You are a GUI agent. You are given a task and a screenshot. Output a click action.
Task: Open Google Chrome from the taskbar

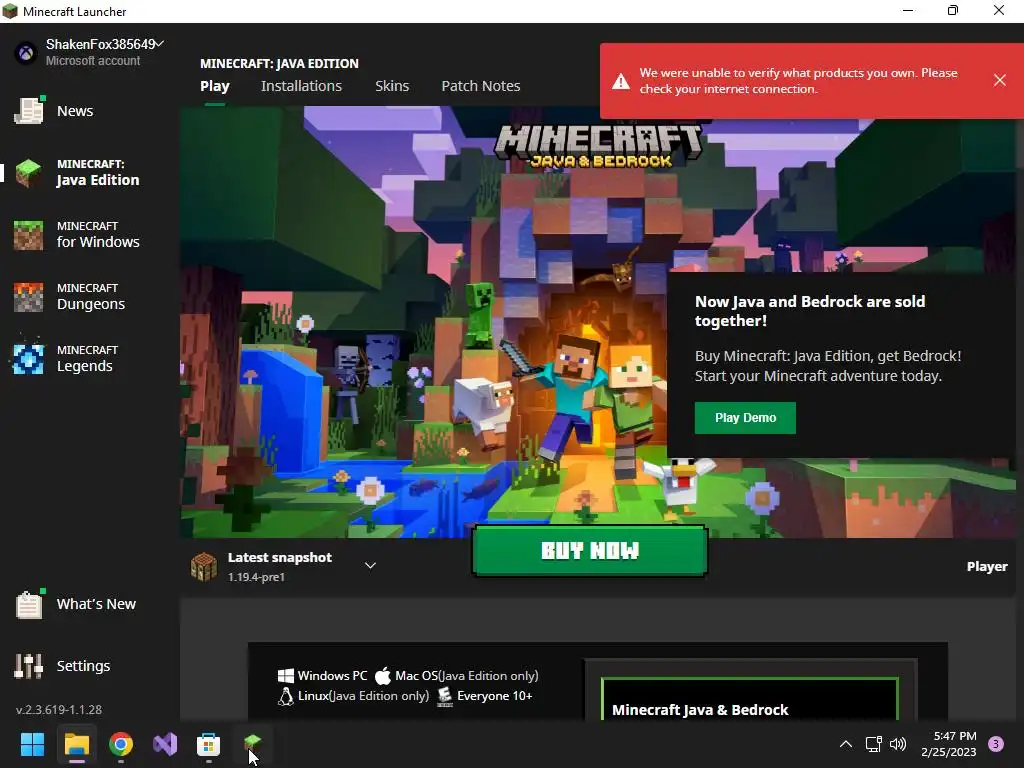click(121, 744)
